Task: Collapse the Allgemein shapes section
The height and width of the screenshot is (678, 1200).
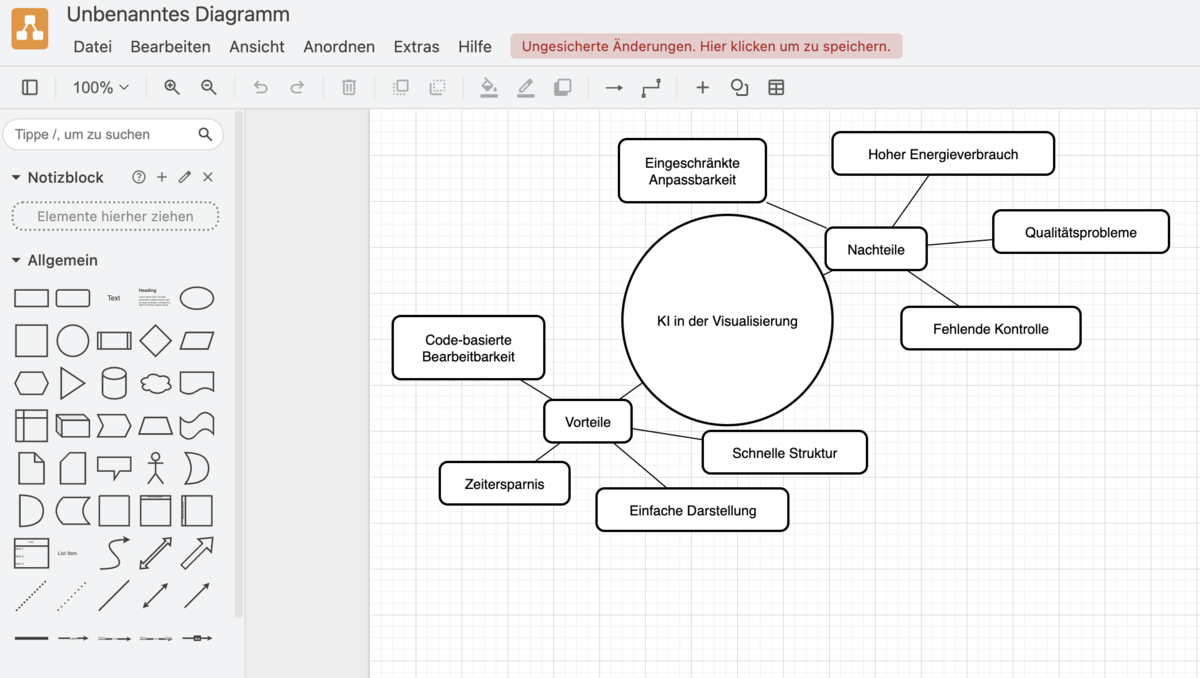Action: pos(16,260)
